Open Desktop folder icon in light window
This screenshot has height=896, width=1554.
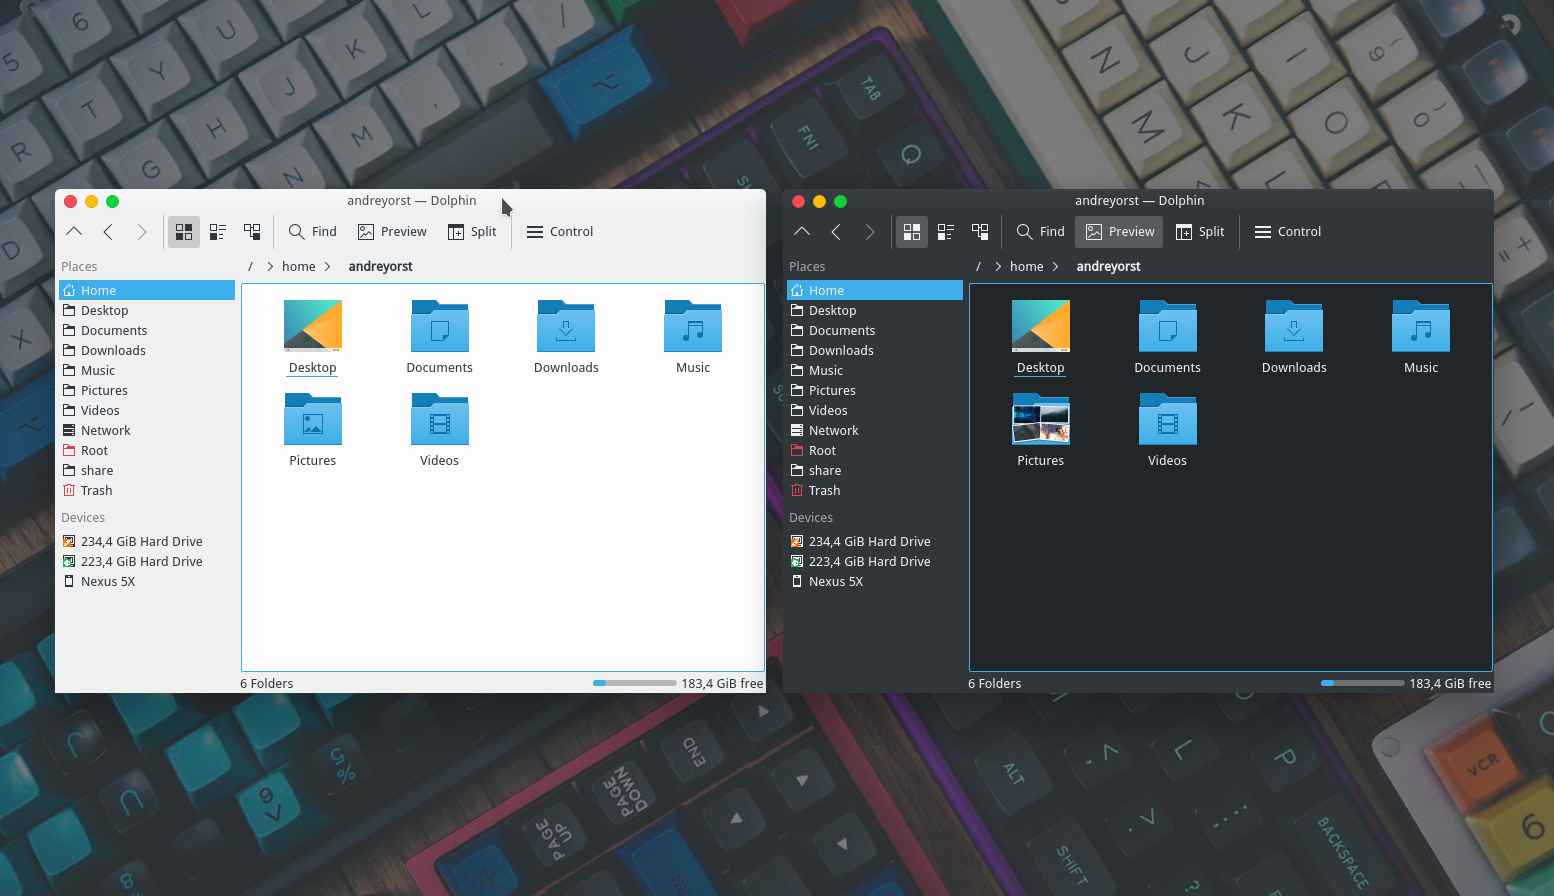[313, 326]
